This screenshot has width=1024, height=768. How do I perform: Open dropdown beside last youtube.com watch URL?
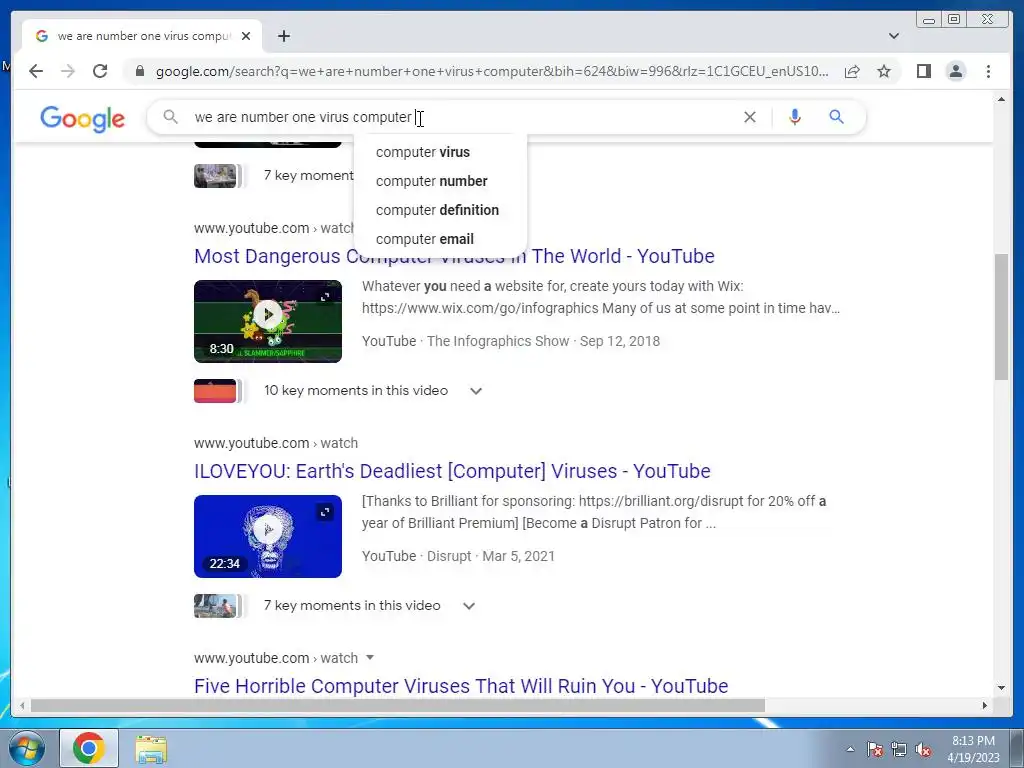[370, 658]
